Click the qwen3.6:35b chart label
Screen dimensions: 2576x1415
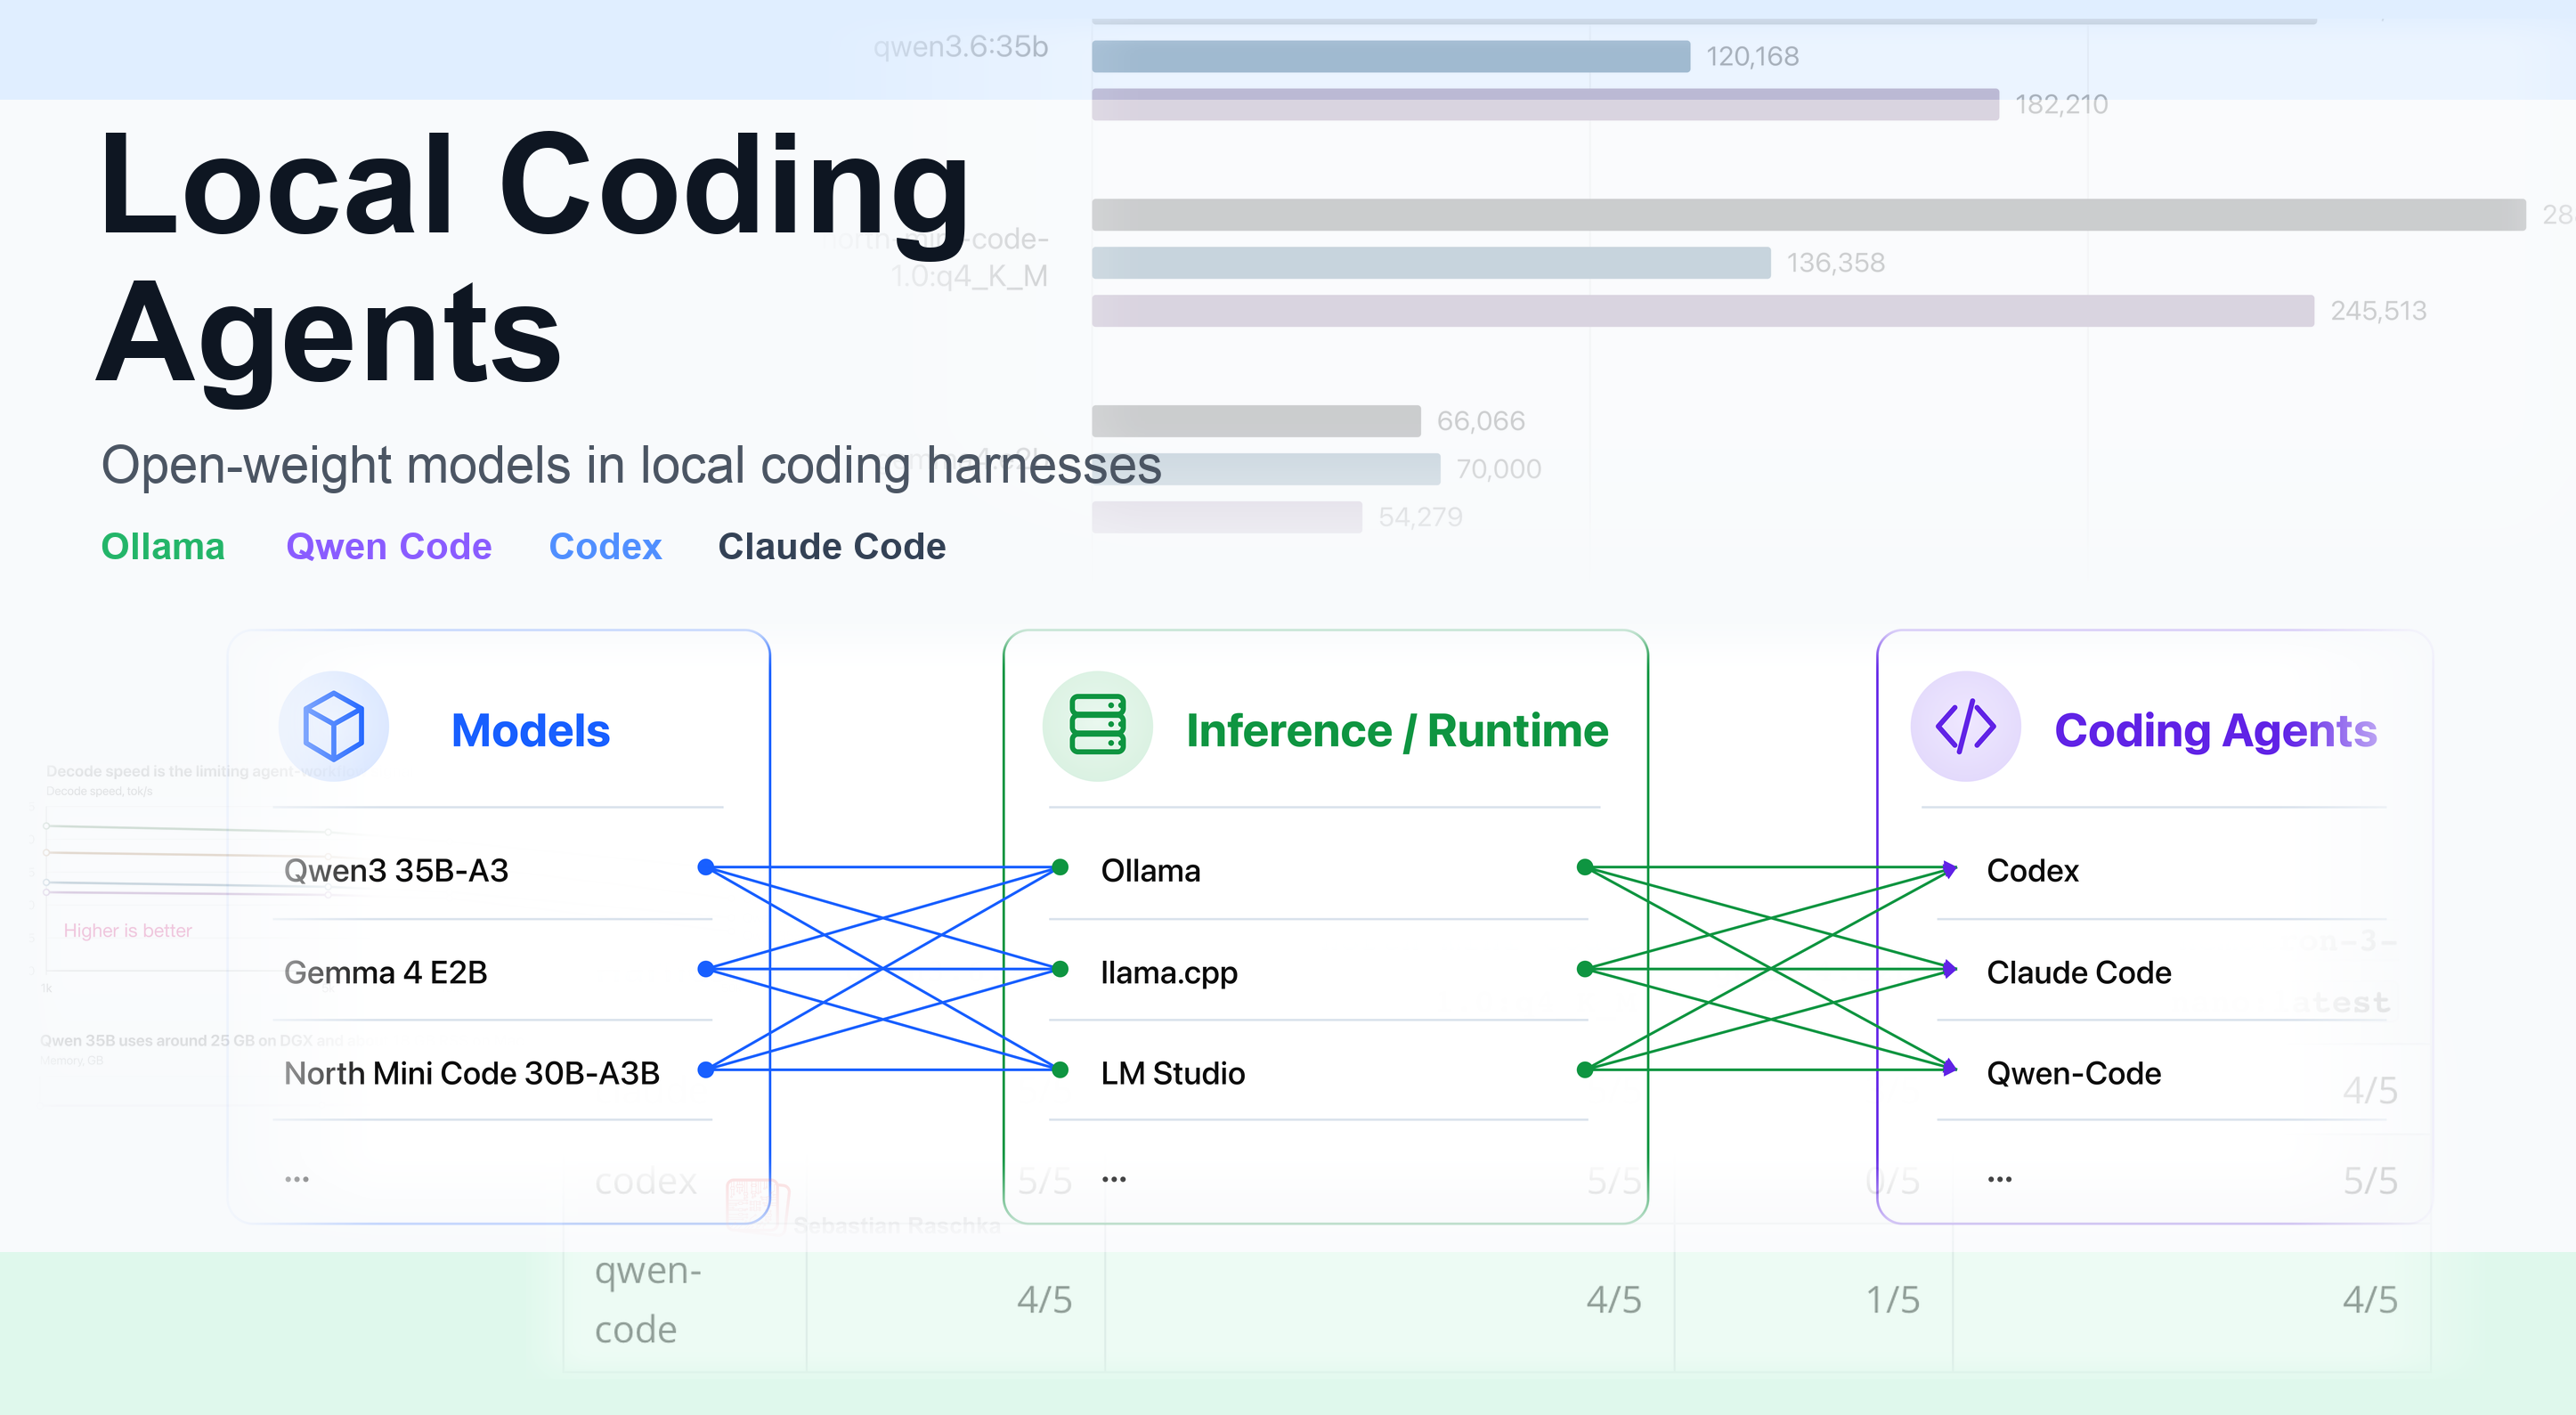point(960,47)
